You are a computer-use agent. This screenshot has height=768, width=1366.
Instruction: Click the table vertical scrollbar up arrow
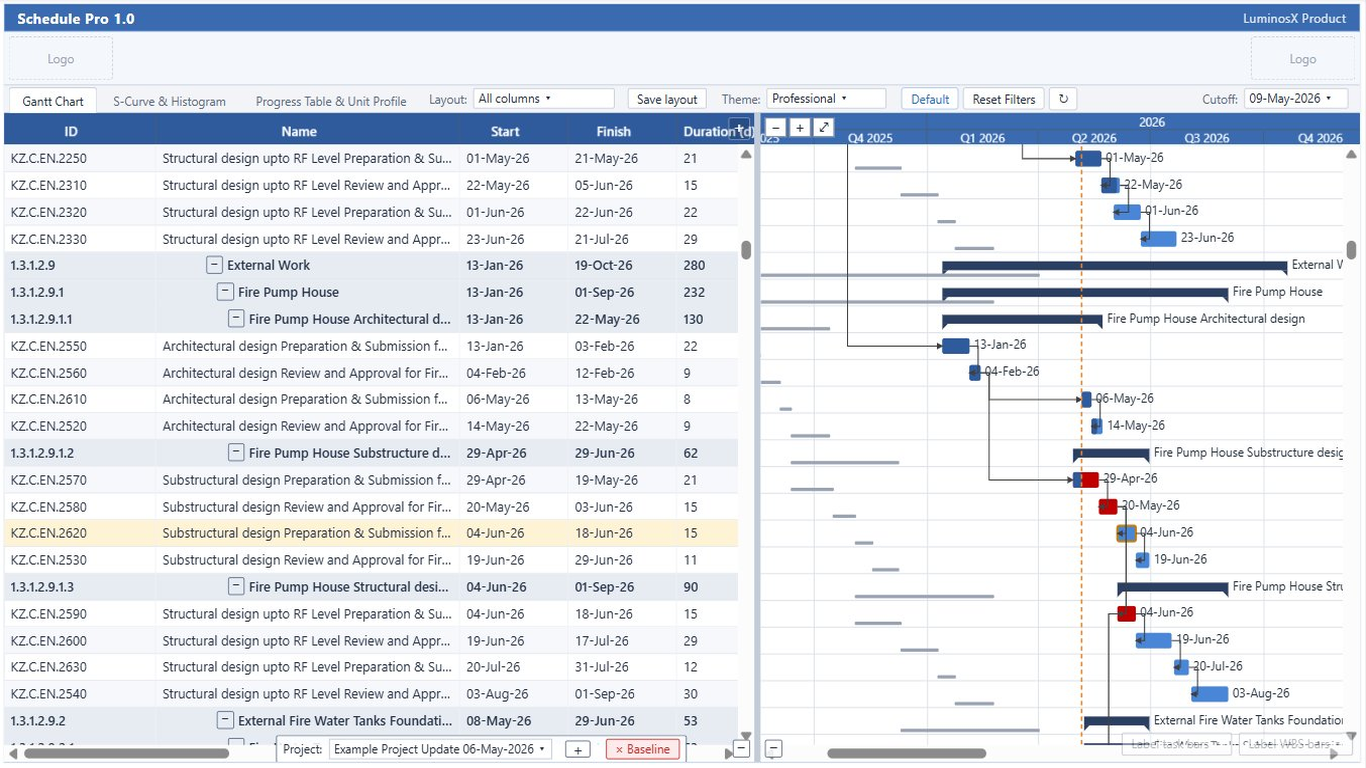pos(746,155)
